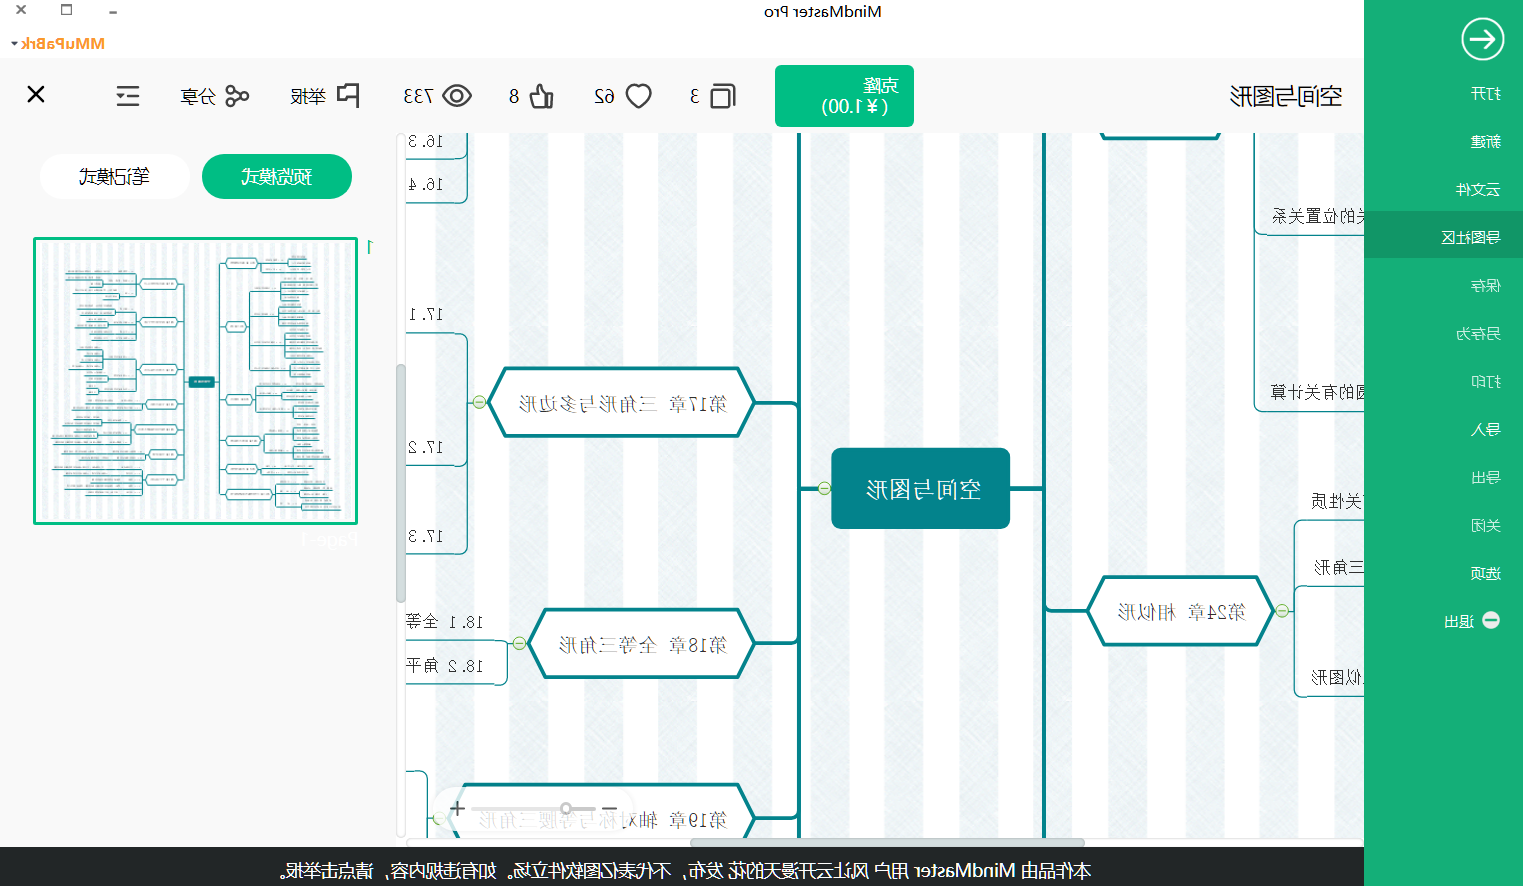Switch to Notes mode (笔记模式)

115,177
